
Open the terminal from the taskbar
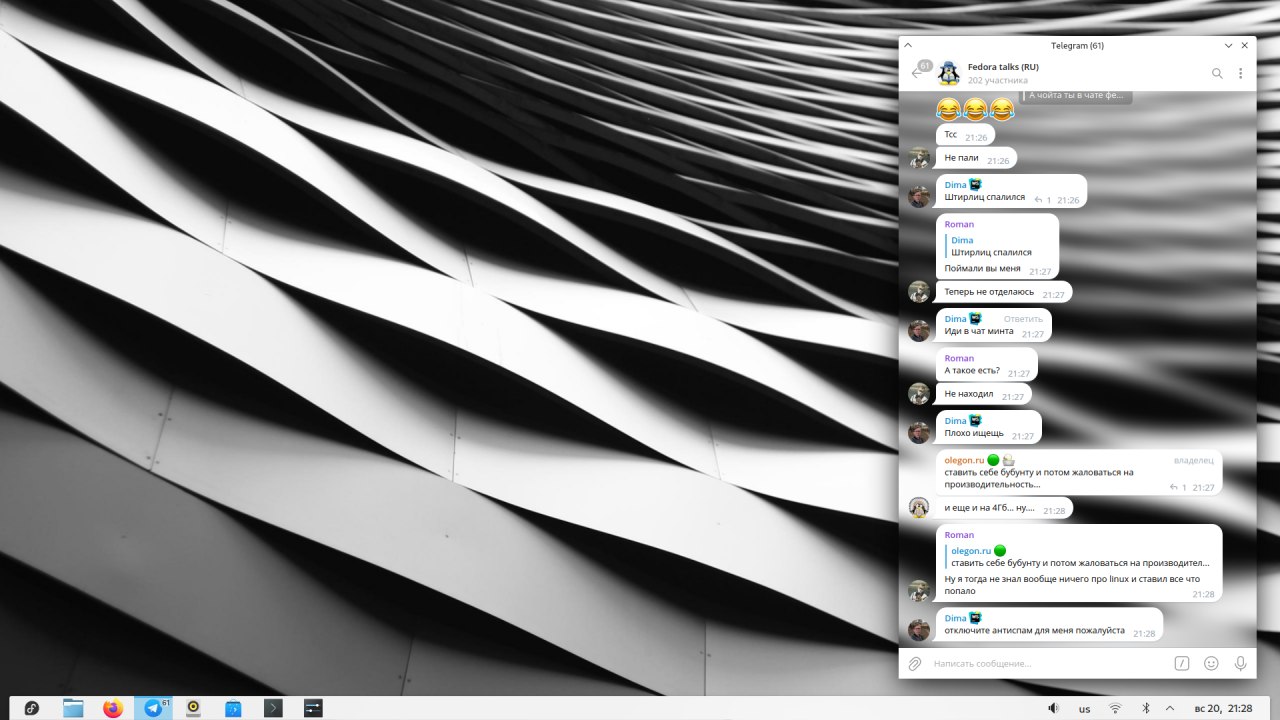click(x=273, y=708)
